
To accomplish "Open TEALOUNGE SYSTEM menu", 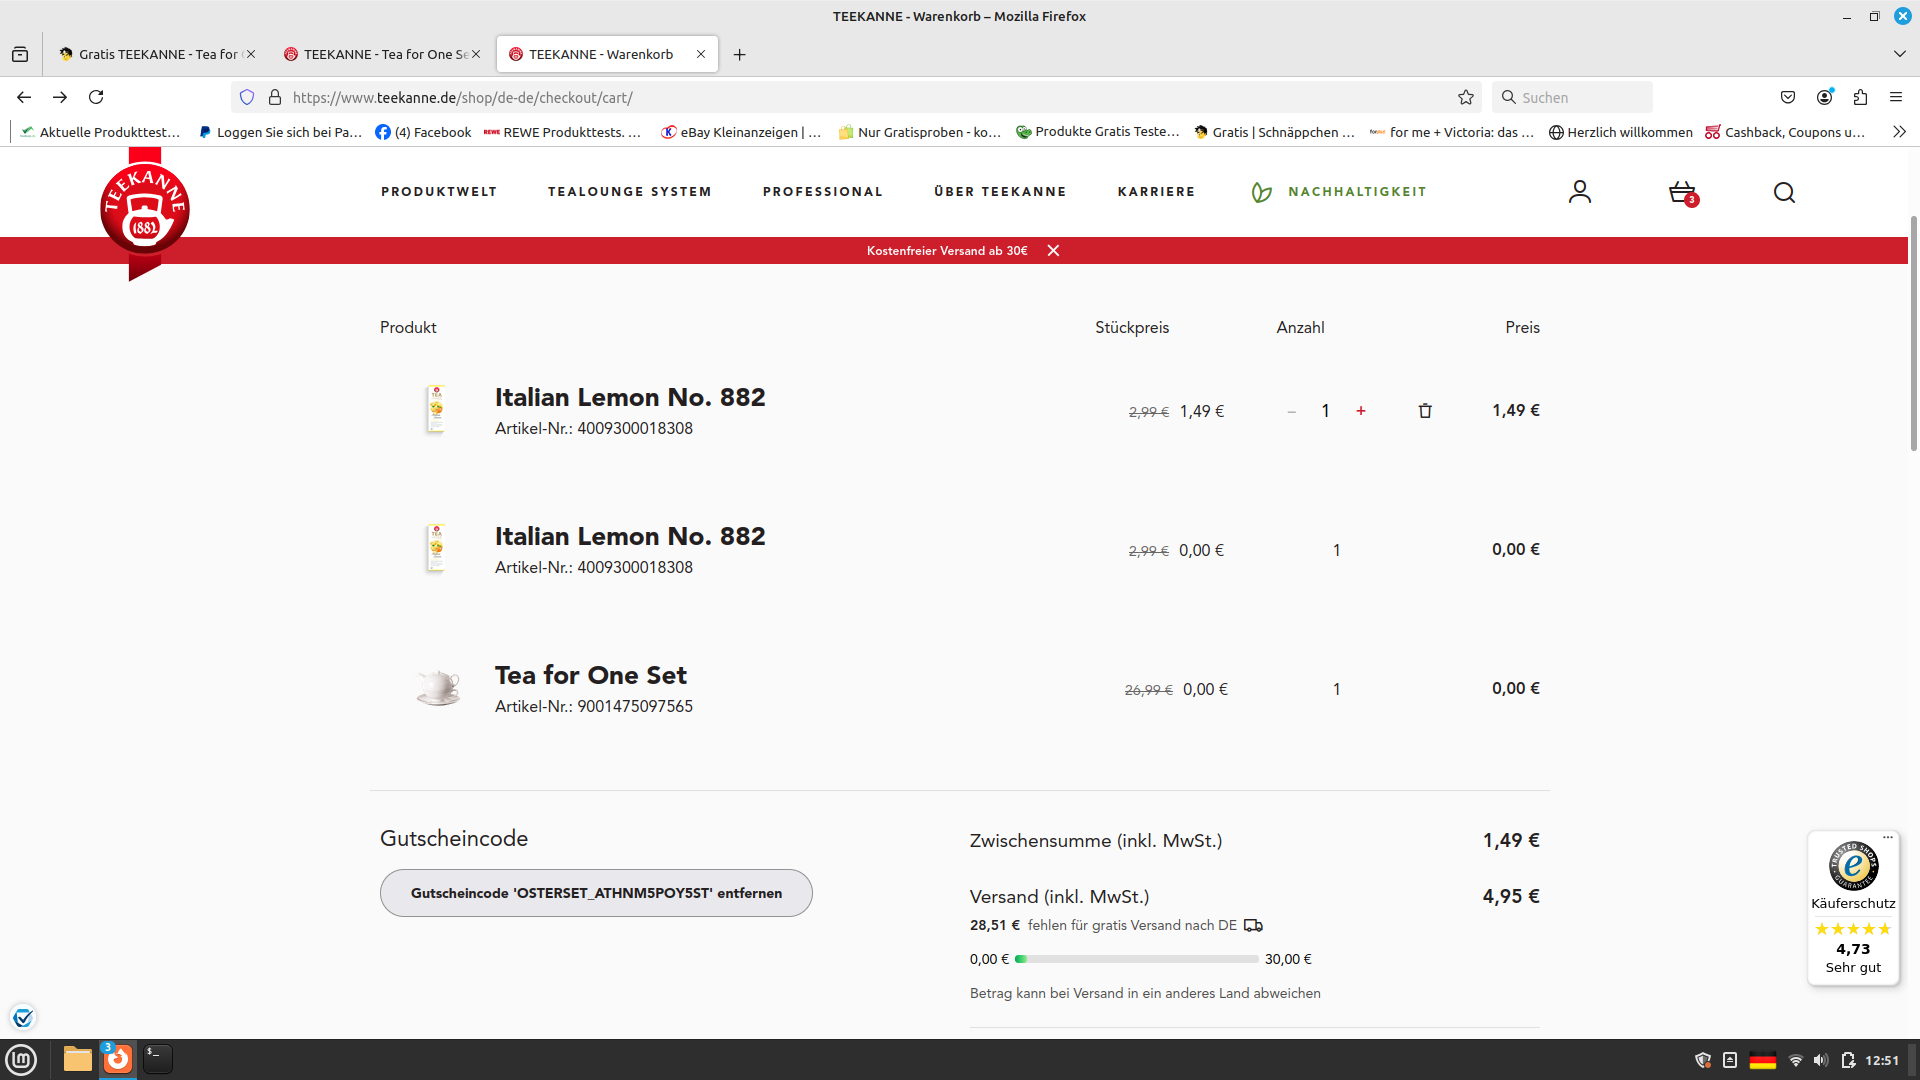I will coord(630,192).
